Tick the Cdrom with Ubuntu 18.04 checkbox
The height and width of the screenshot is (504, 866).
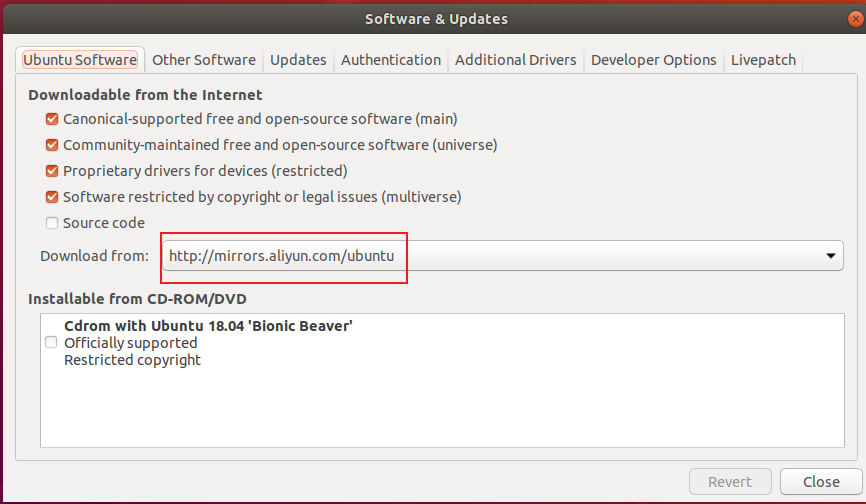[x=51, y=342]
